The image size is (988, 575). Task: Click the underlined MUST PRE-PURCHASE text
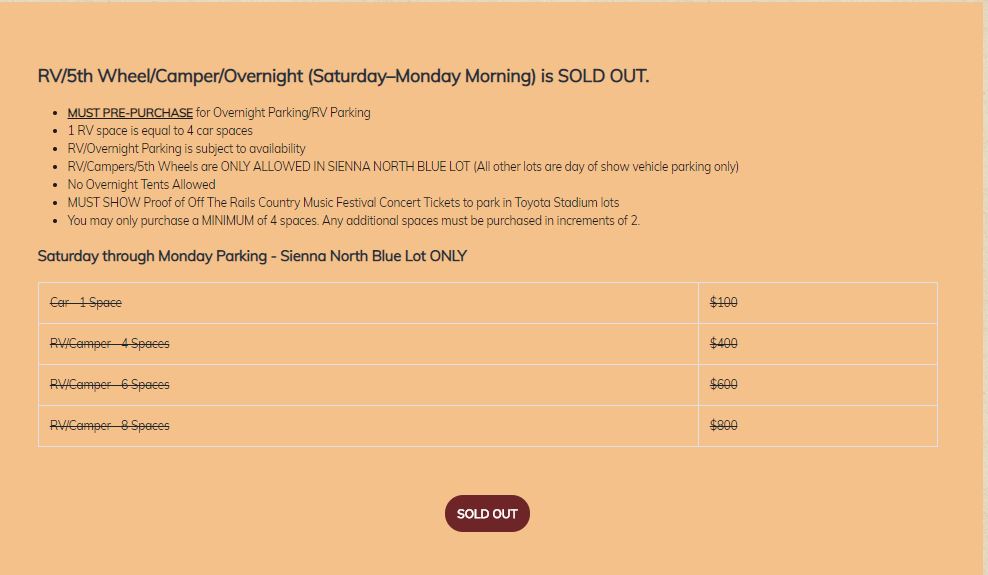(x=130, y=113)
